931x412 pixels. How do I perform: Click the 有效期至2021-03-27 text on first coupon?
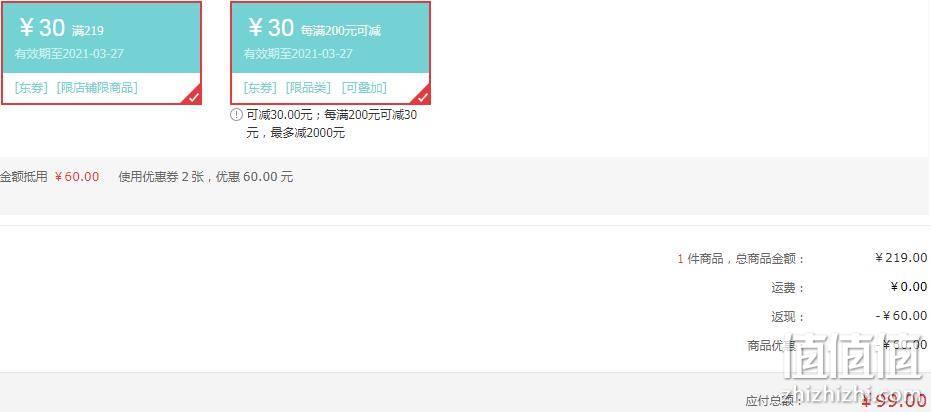click(x=69, y=53)
